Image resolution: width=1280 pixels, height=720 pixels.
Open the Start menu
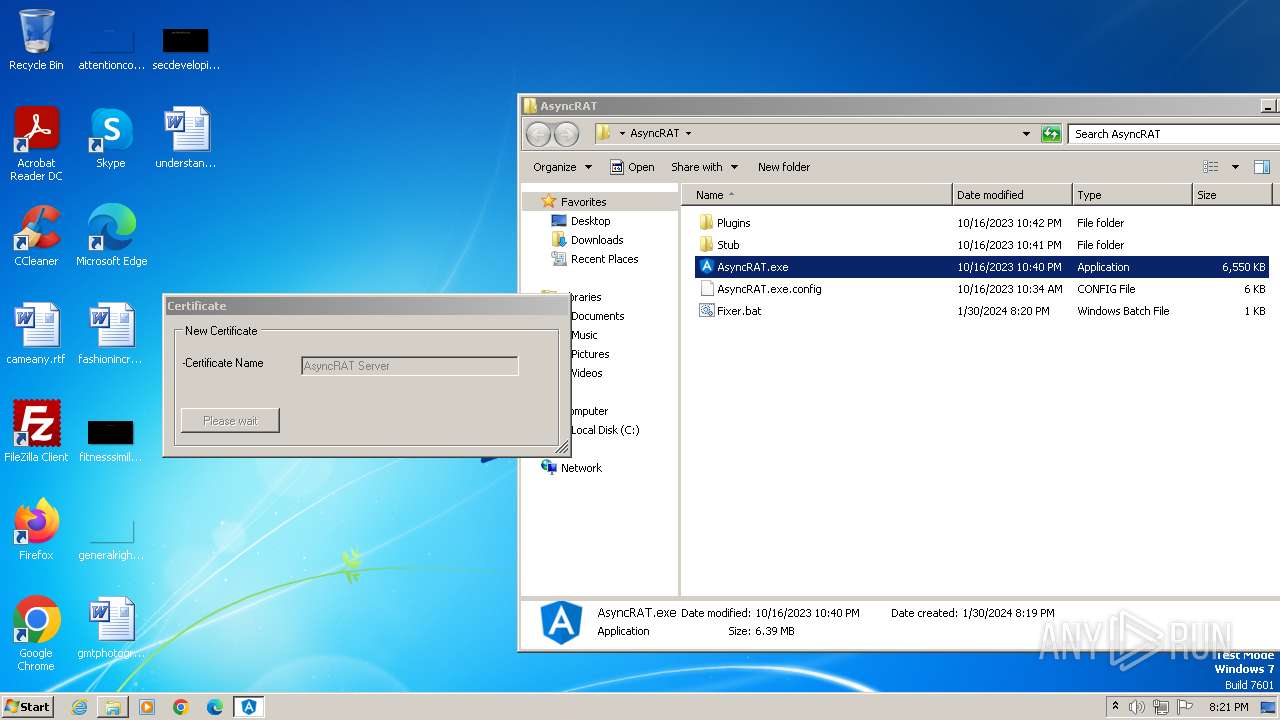pyautogui.click(x=28, y=707)
